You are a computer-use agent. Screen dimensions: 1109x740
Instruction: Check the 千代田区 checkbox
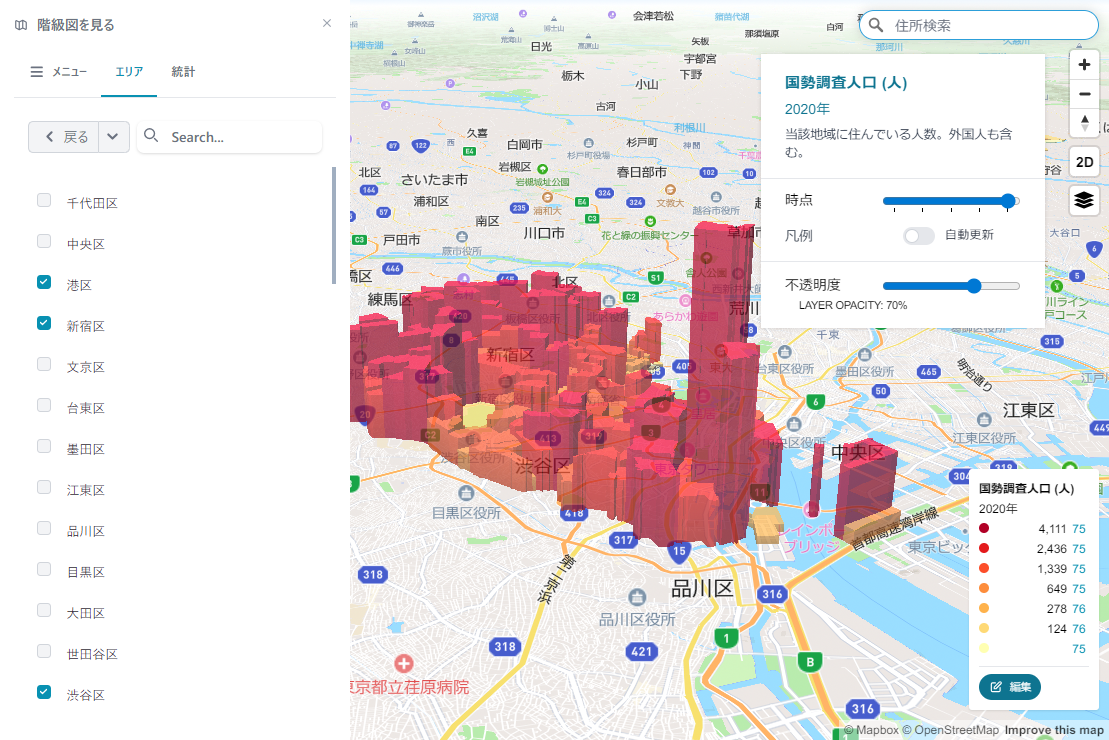pyautogui.click(x=44, y=200)
